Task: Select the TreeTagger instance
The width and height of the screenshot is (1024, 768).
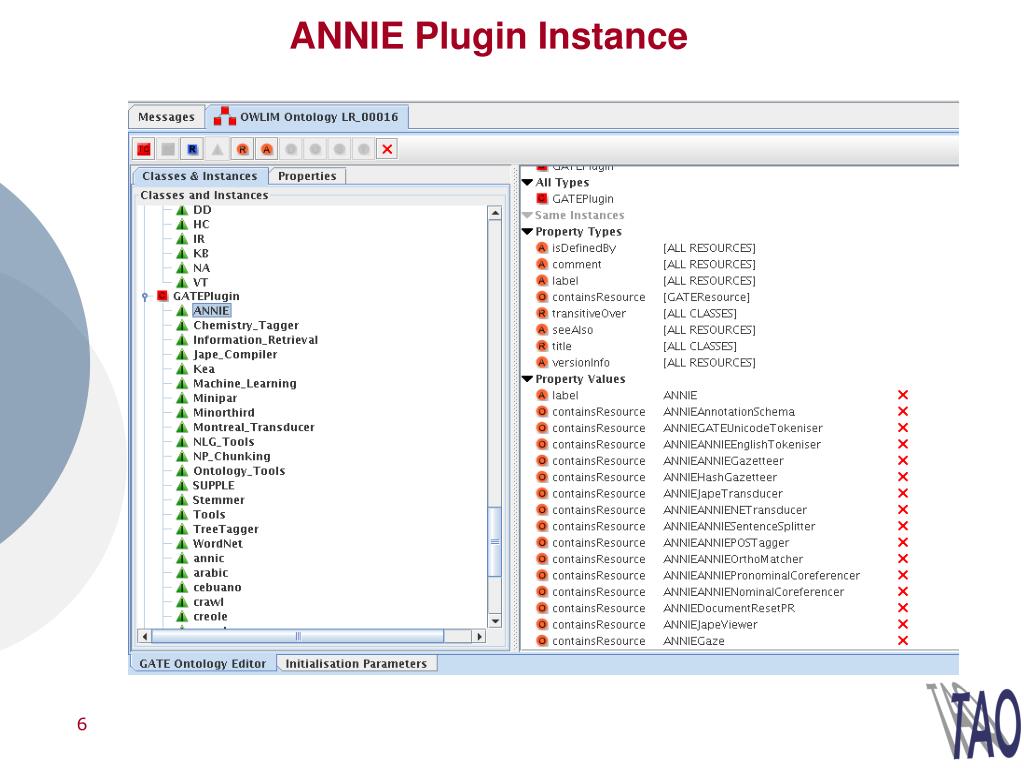Action: point(225,529)
